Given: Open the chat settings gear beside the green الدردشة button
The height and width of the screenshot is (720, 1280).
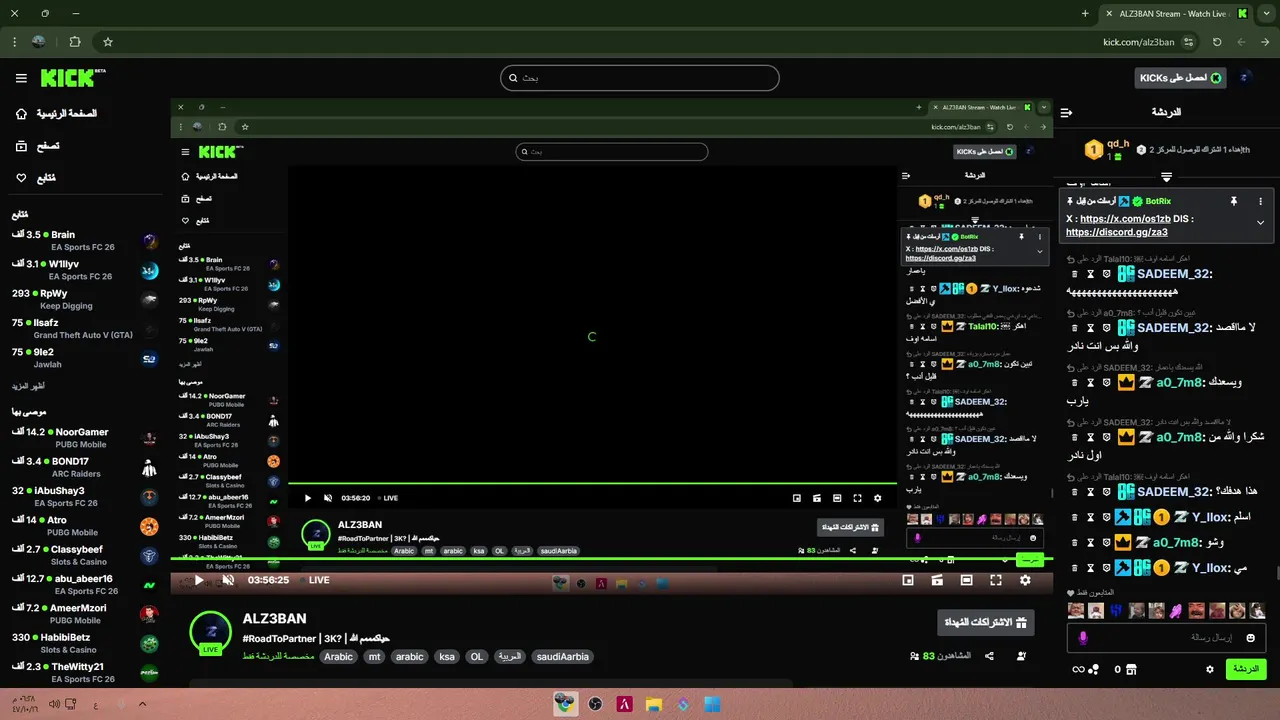Looking at the screenshot, I should coord(1210,669).
